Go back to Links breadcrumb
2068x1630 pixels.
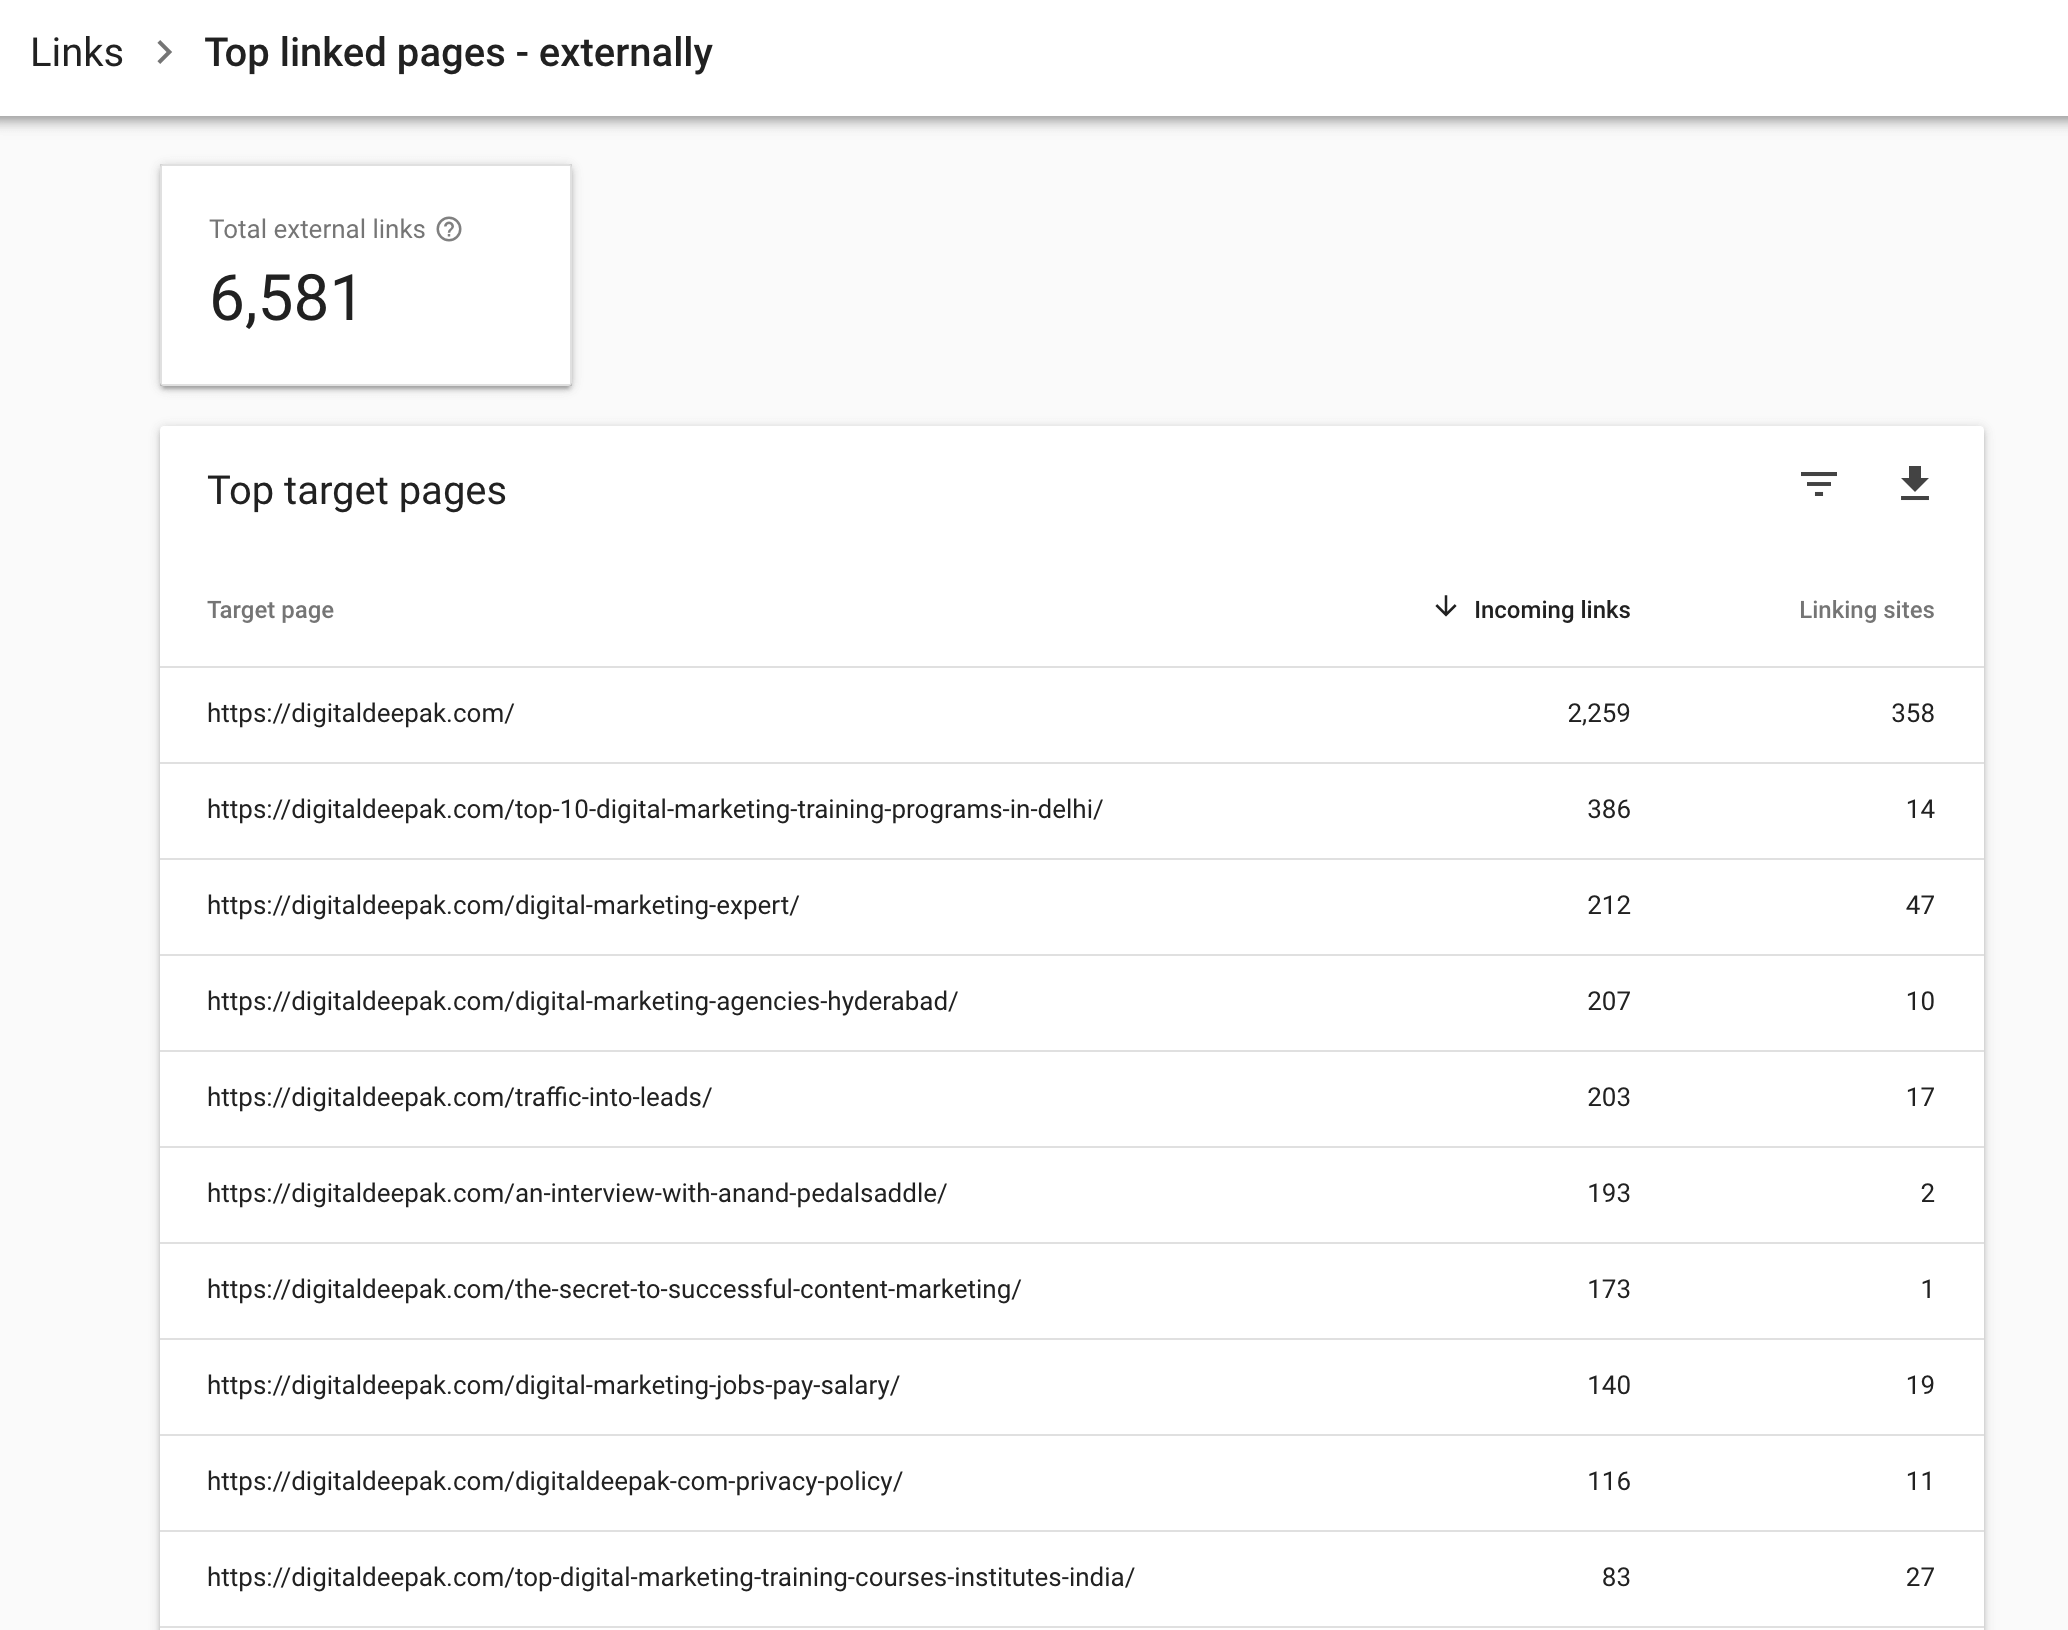(77, 53)
